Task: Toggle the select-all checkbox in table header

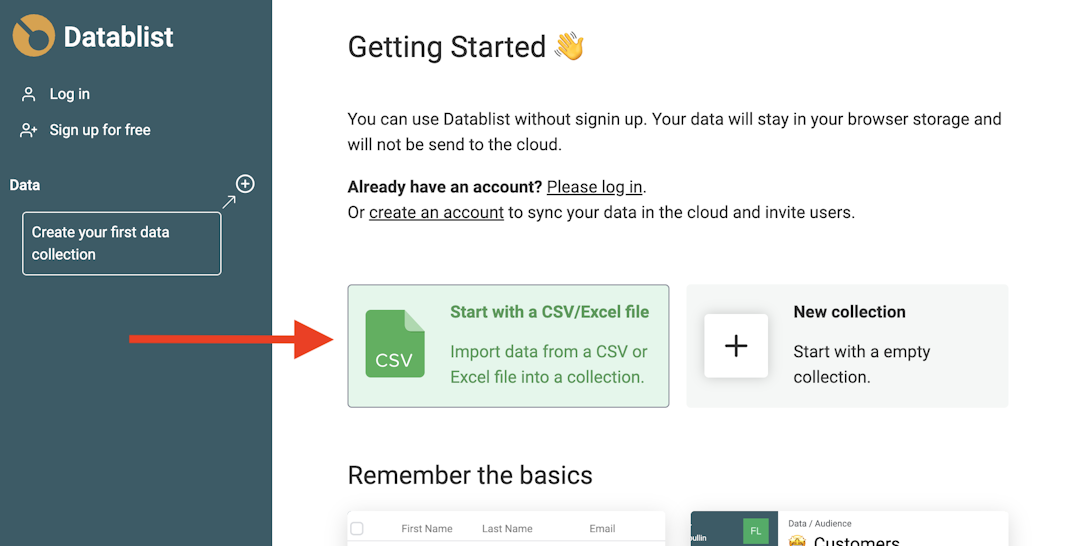Action: [x=357, y=529]
